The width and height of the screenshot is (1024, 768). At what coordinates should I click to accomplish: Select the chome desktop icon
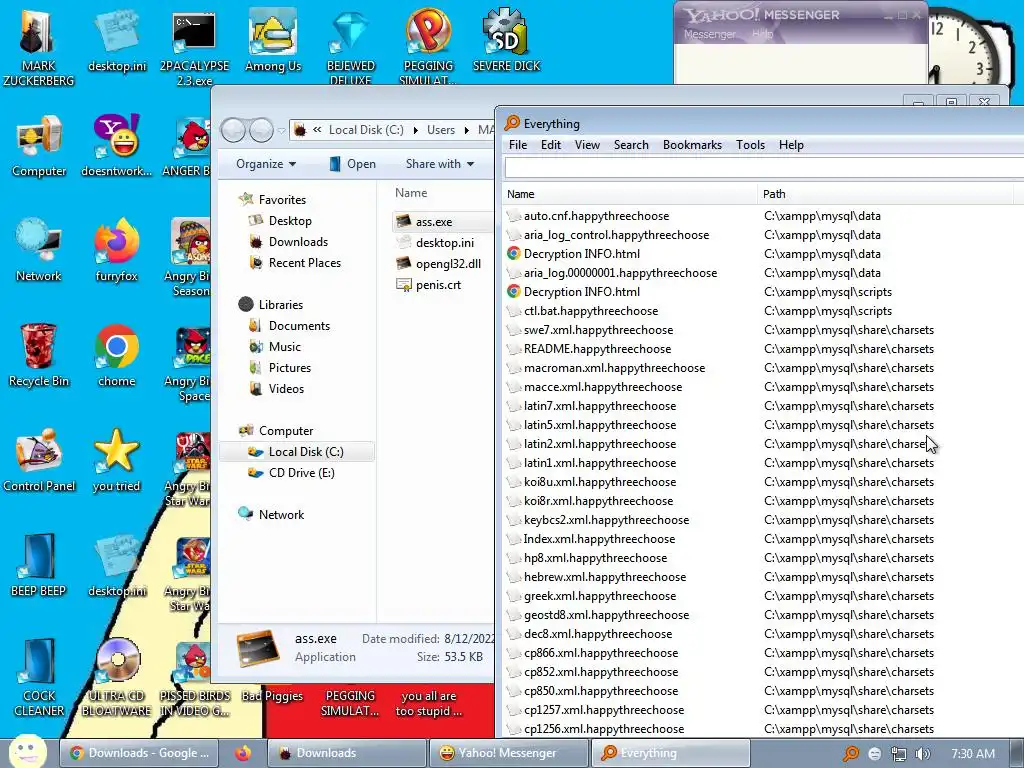click(x=116, y=355)
